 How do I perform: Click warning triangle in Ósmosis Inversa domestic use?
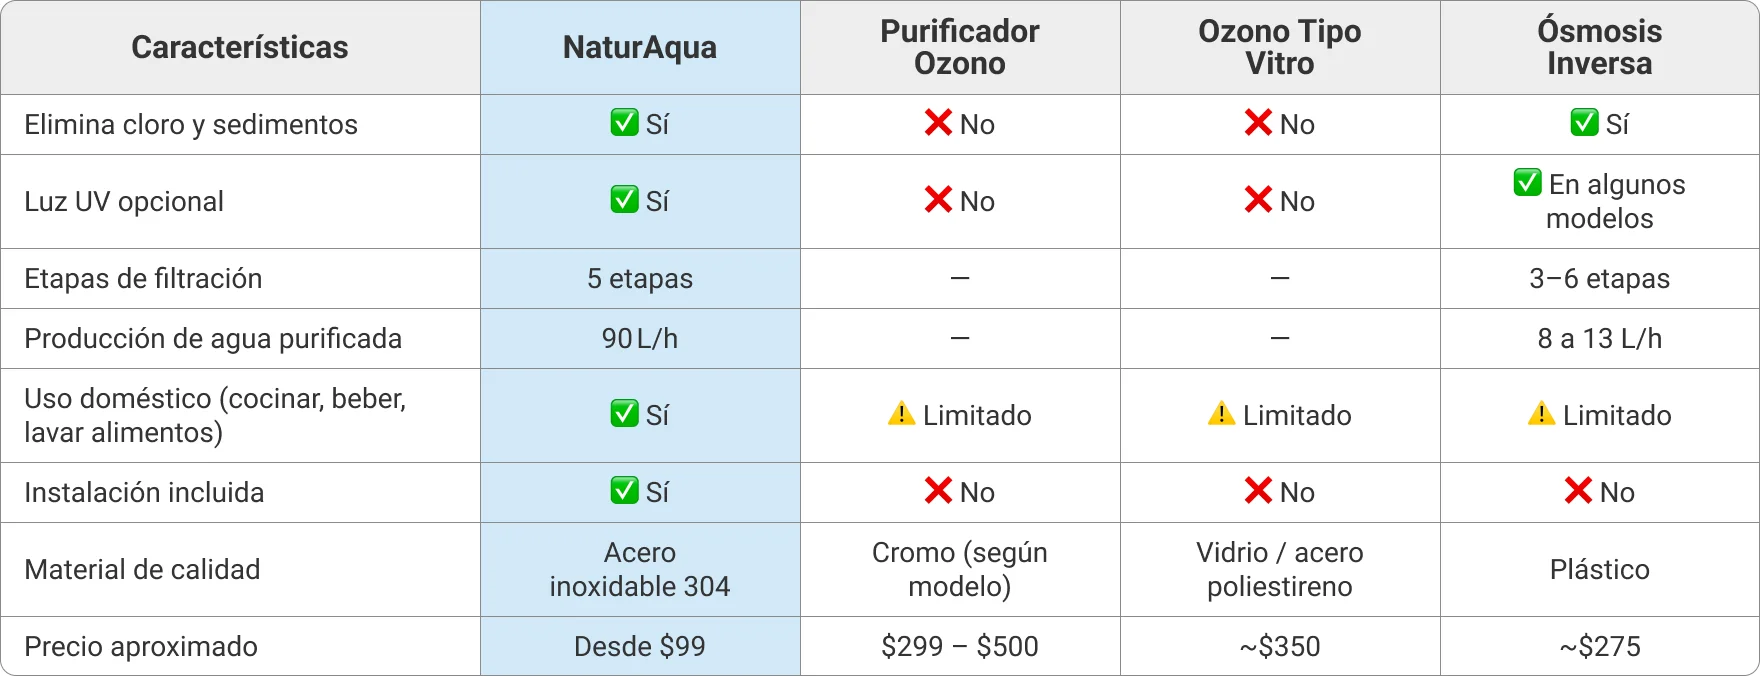coord(1541,413)
